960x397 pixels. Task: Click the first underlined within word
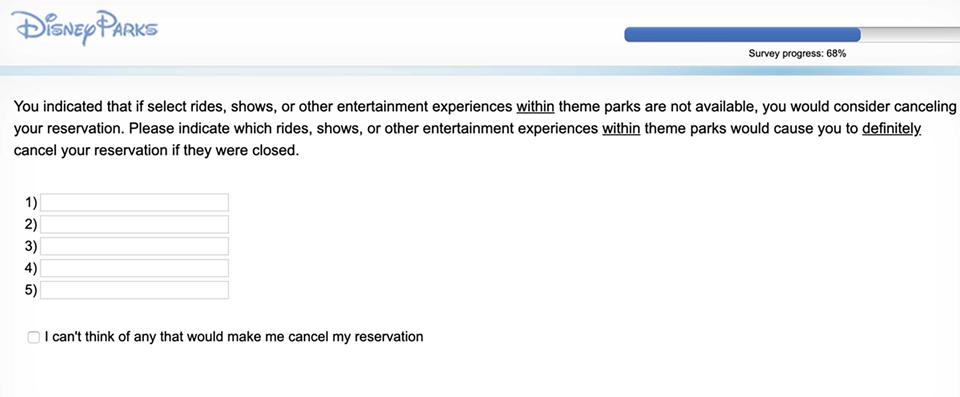click(536, 107)
